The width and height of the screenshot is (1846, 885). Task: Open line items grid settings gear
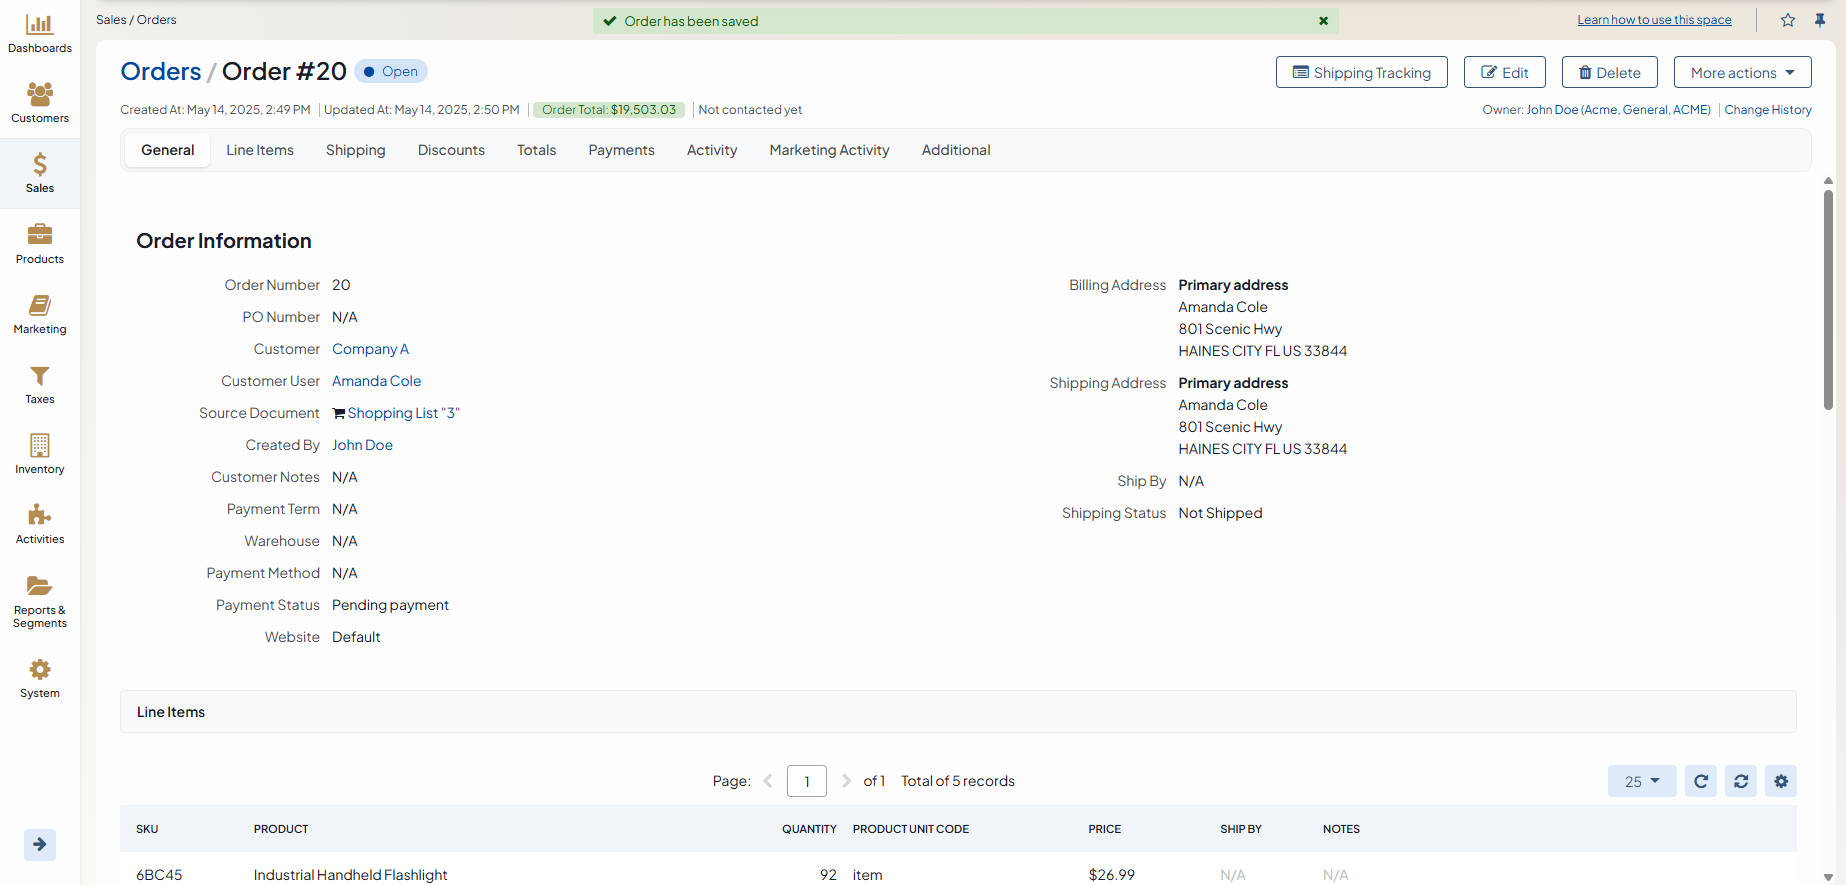[1781, 781]
